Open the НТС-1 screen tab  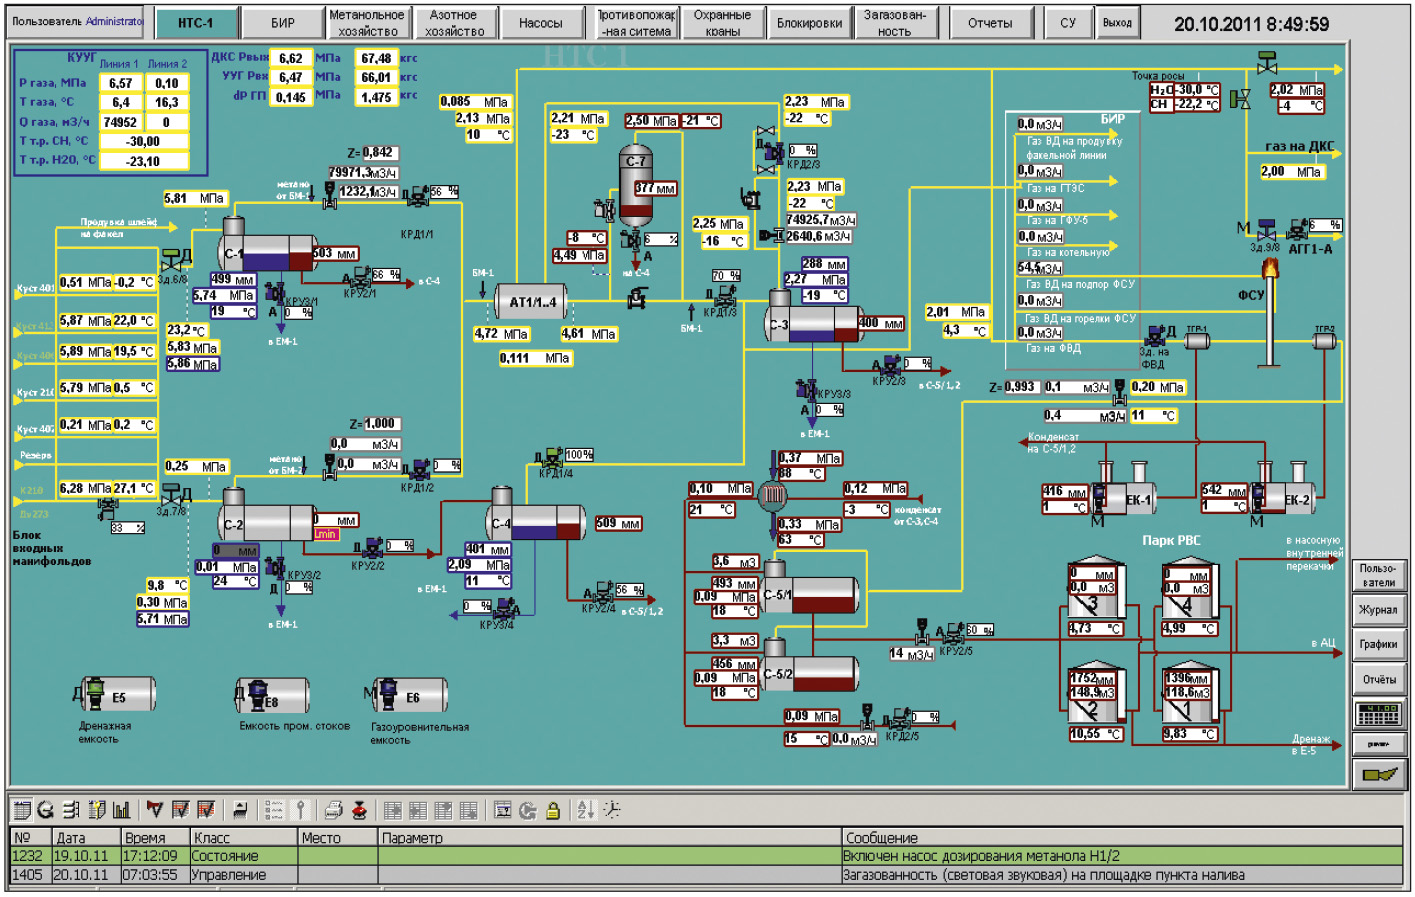pos(196,22)
